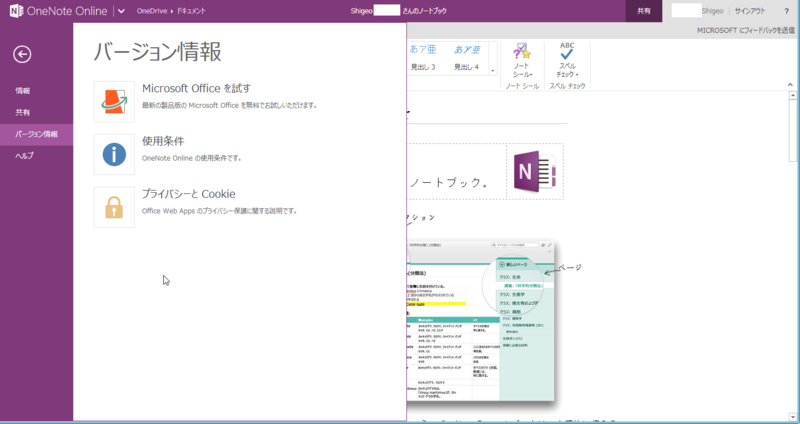
Task: Expand the styles gallery dropdown arrow
Action: pos(493,71)
